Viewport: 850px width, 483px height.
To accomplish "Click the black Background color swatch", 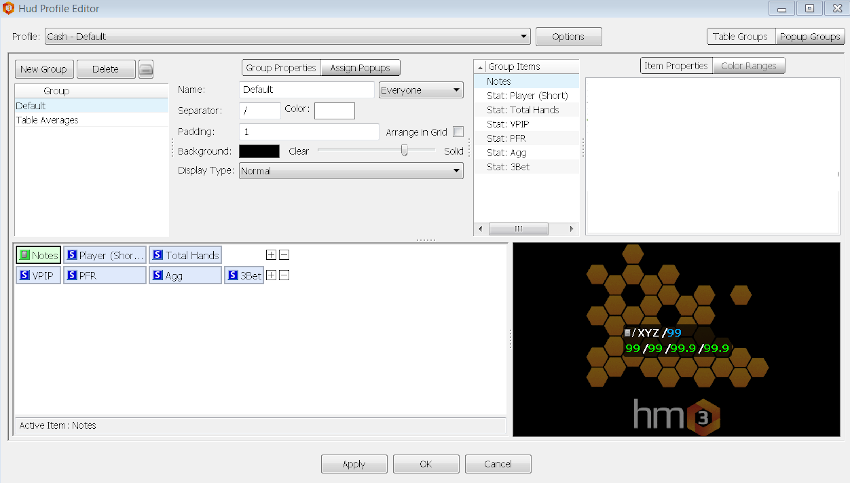I will [x=259, y=151].
